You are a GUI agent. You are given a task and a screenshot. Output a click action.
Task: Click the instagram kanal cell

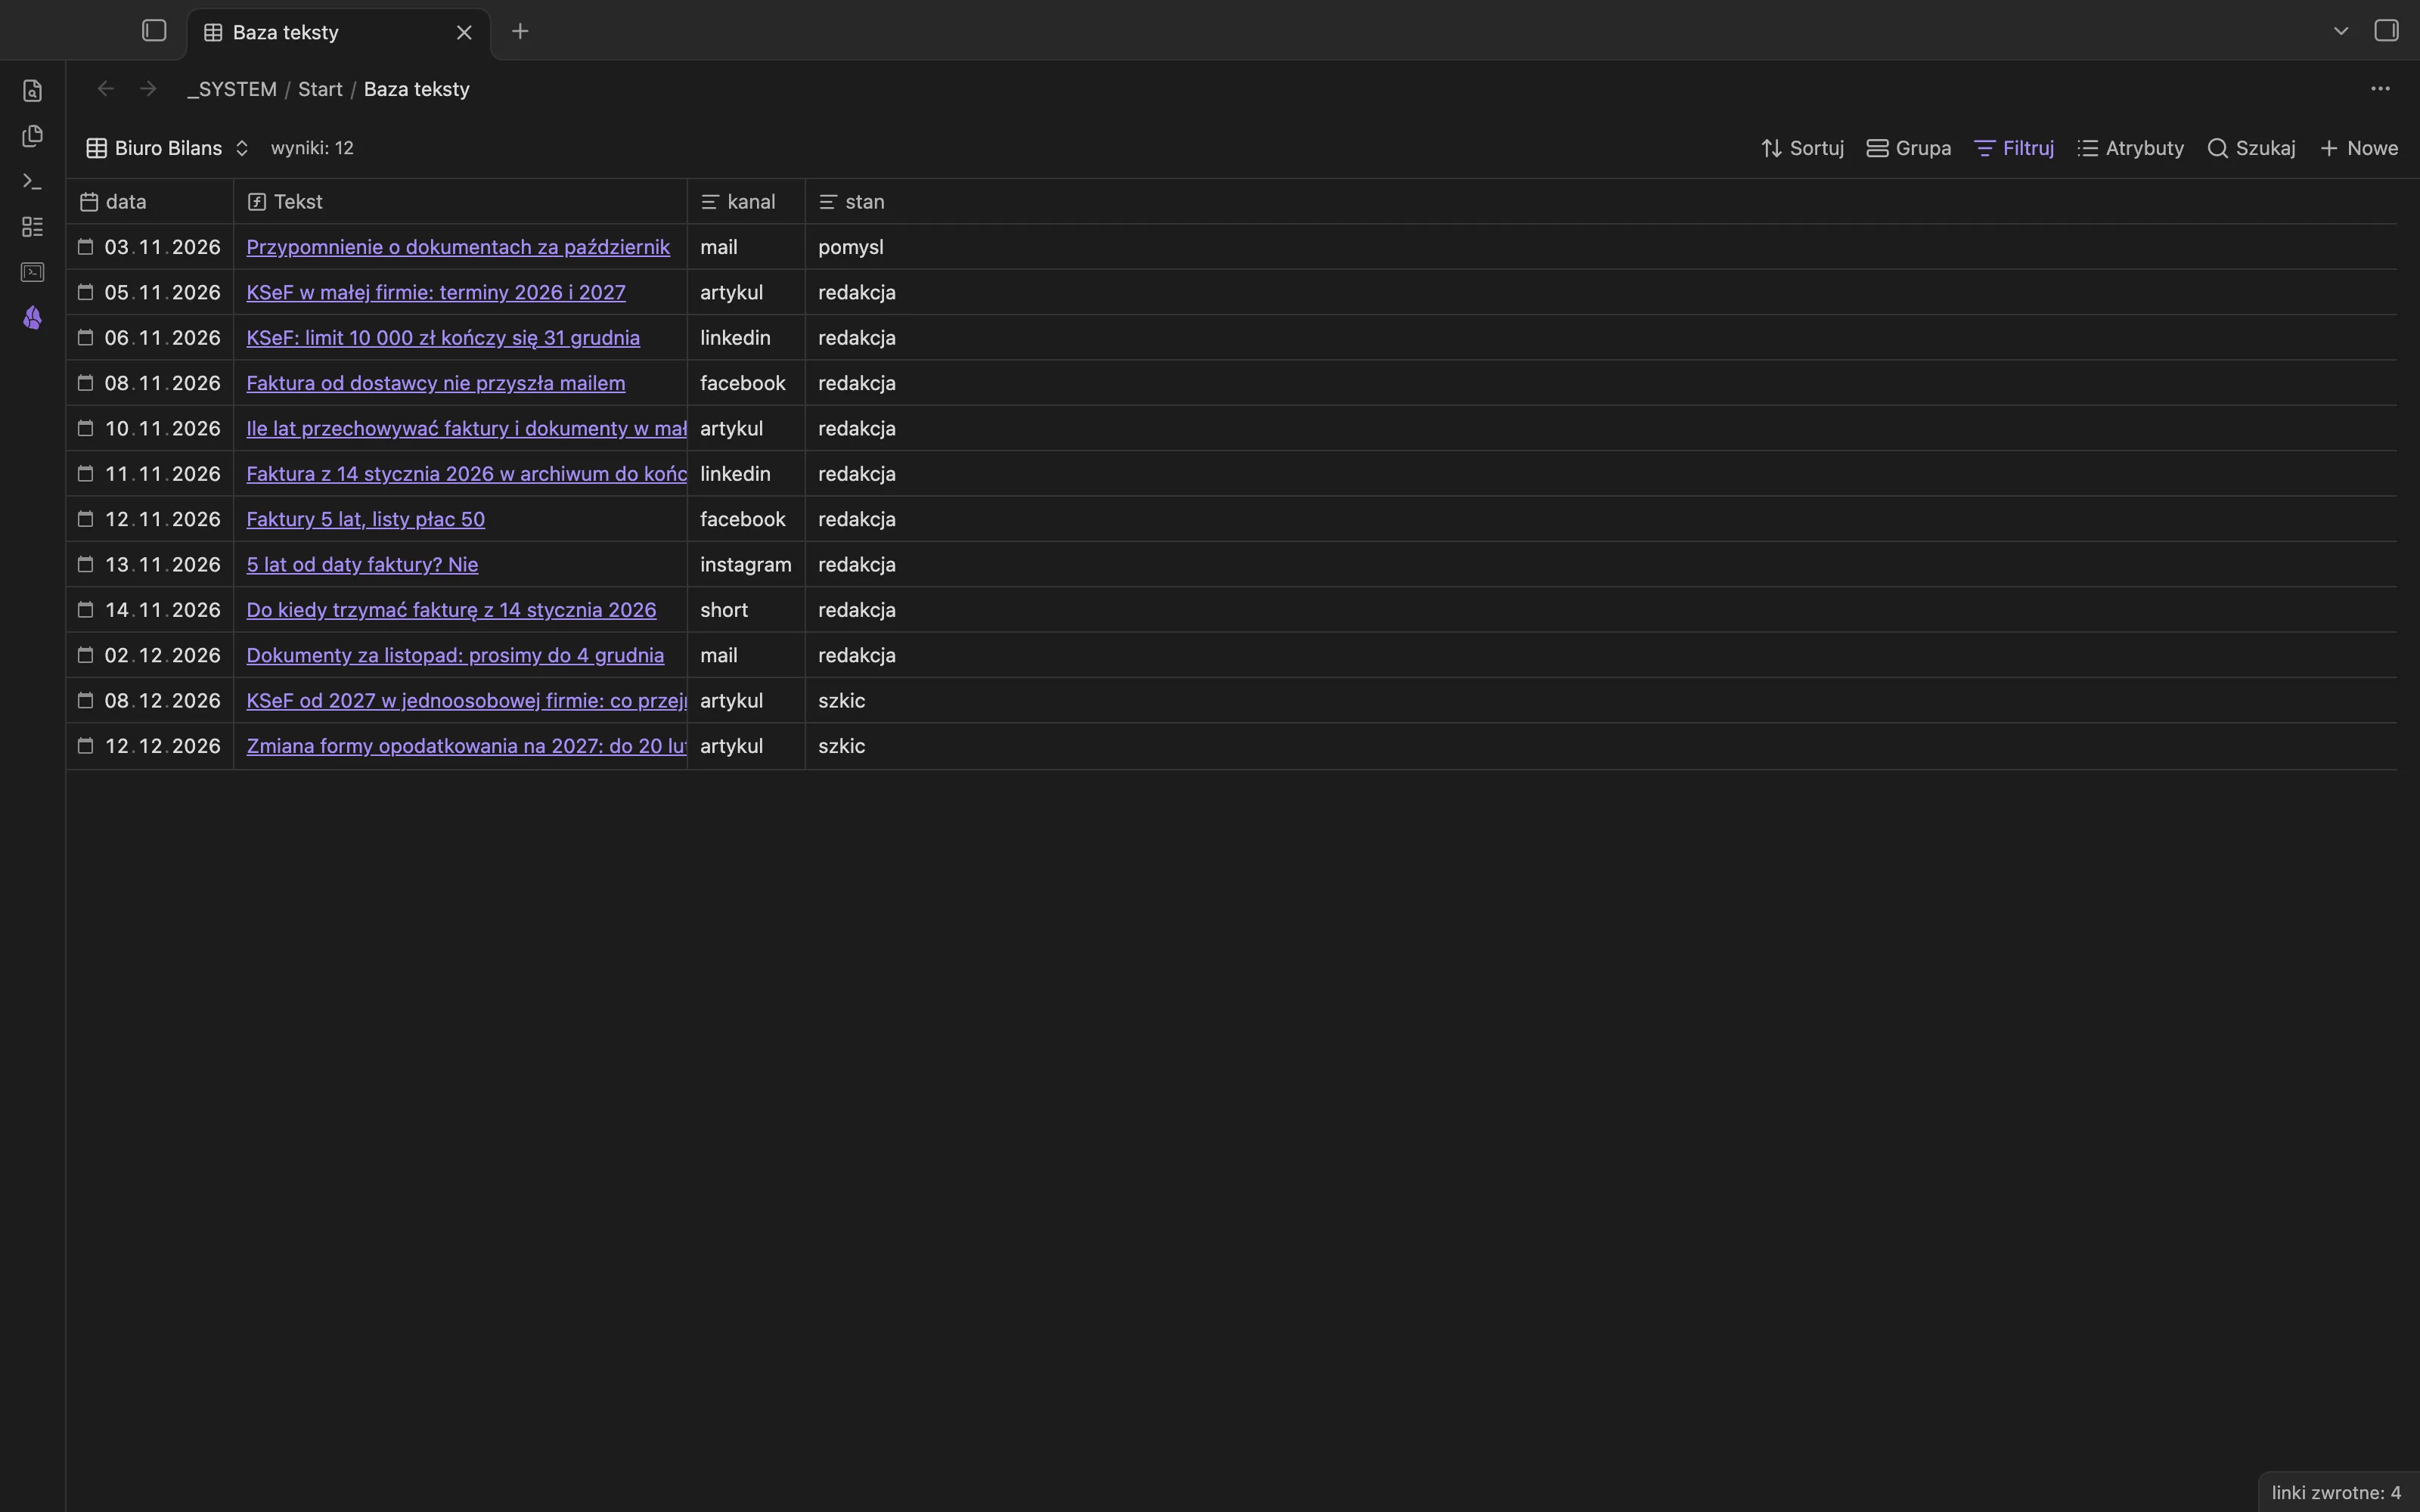coord(746,564)
